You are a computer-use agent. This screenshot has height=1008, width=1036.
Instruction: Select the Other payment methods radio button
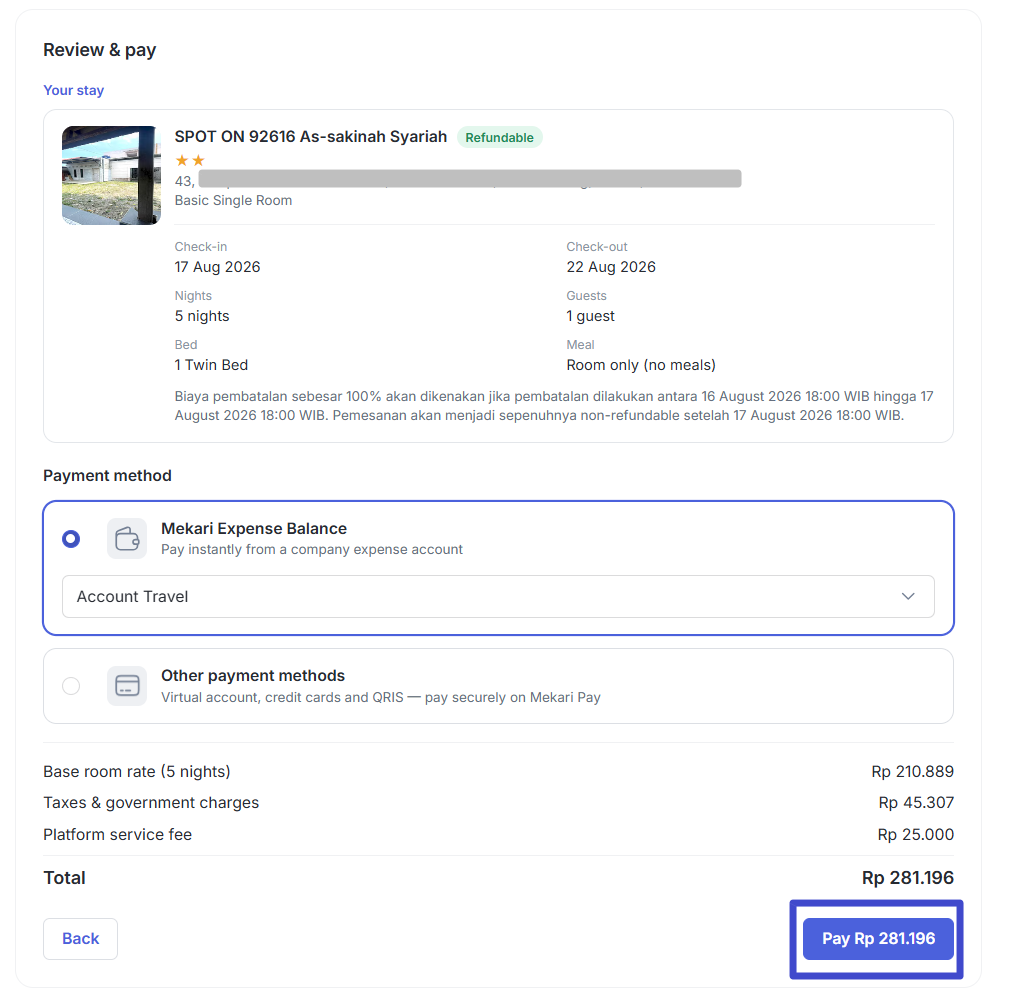tap(71, 686)
